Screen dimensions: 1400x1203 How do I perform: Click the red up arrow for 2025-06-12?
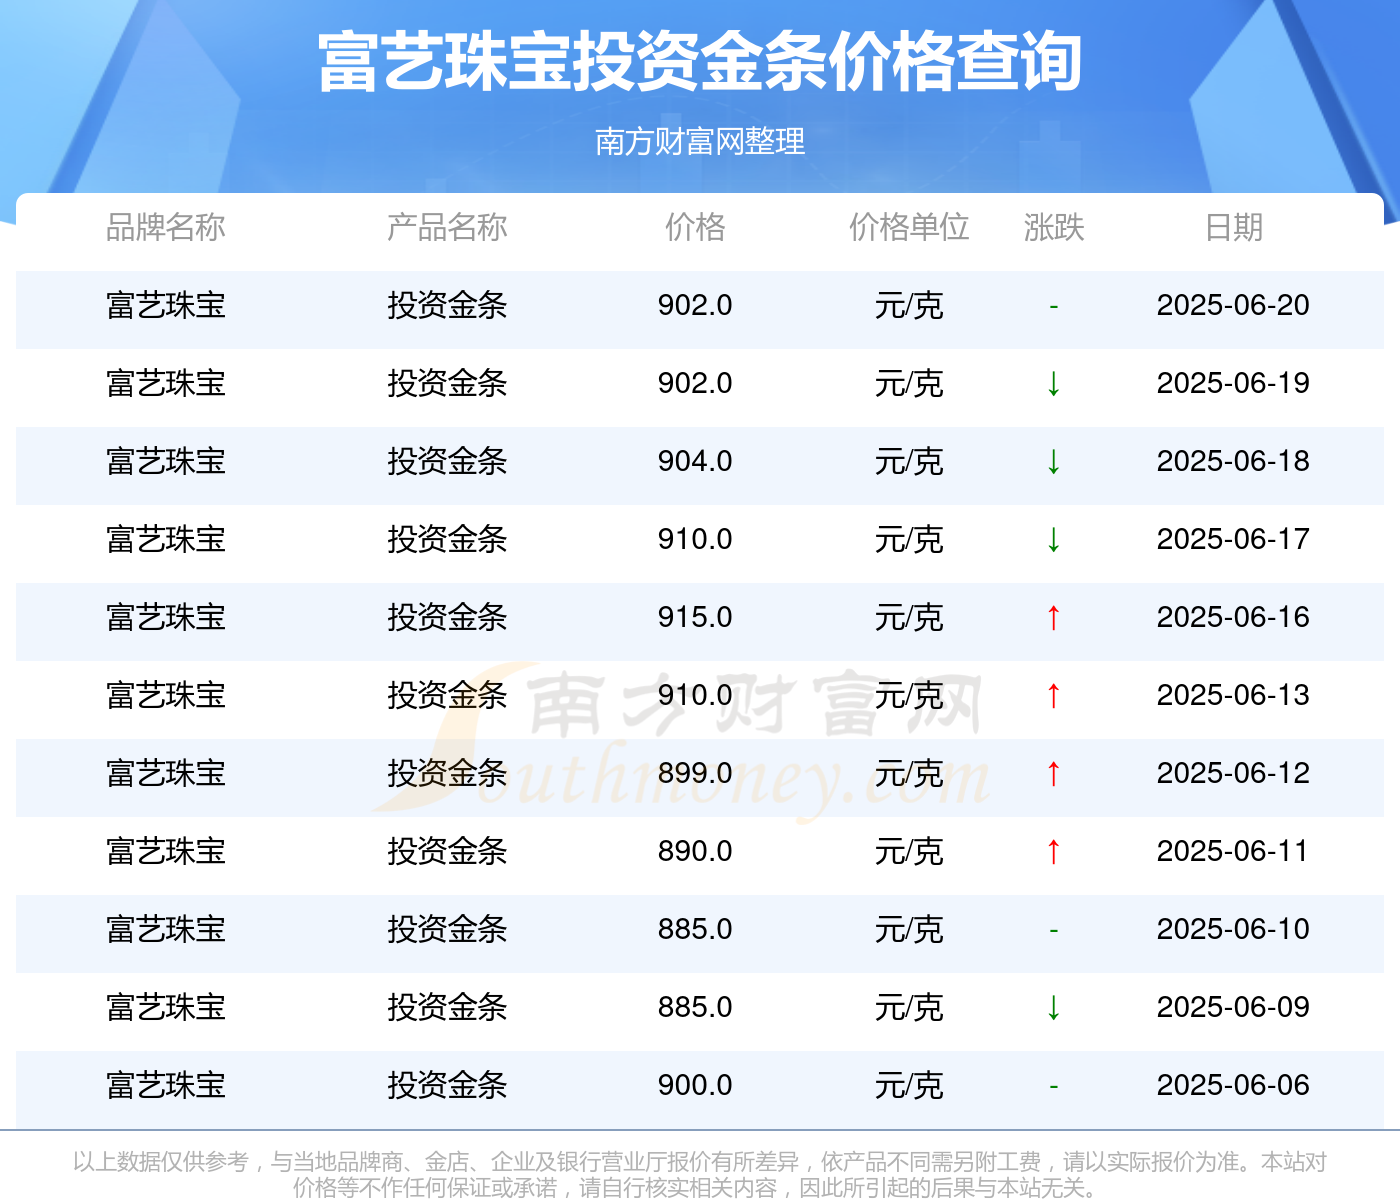(x=1053, y=773)
